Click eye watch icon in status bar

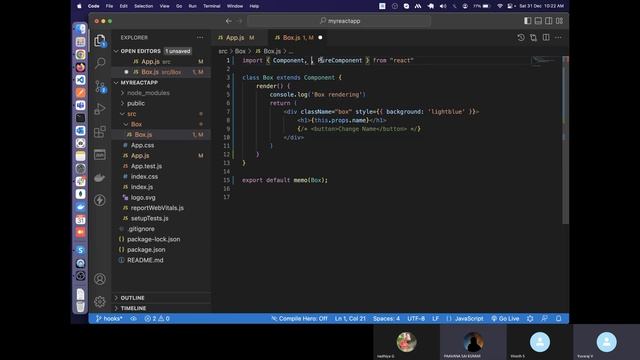pyautogui.click(x=133, y=318)
